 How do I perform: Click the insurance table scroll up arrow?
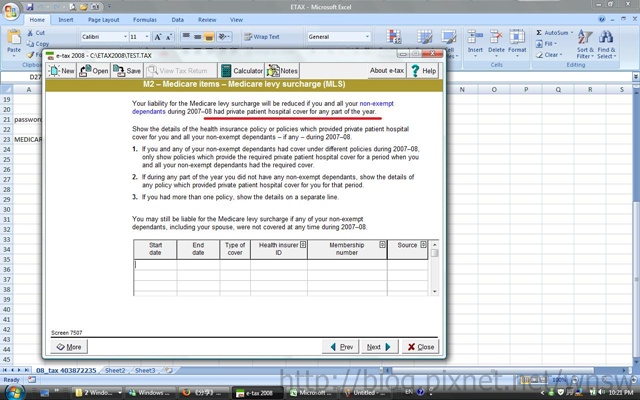(x=435, y=244)
